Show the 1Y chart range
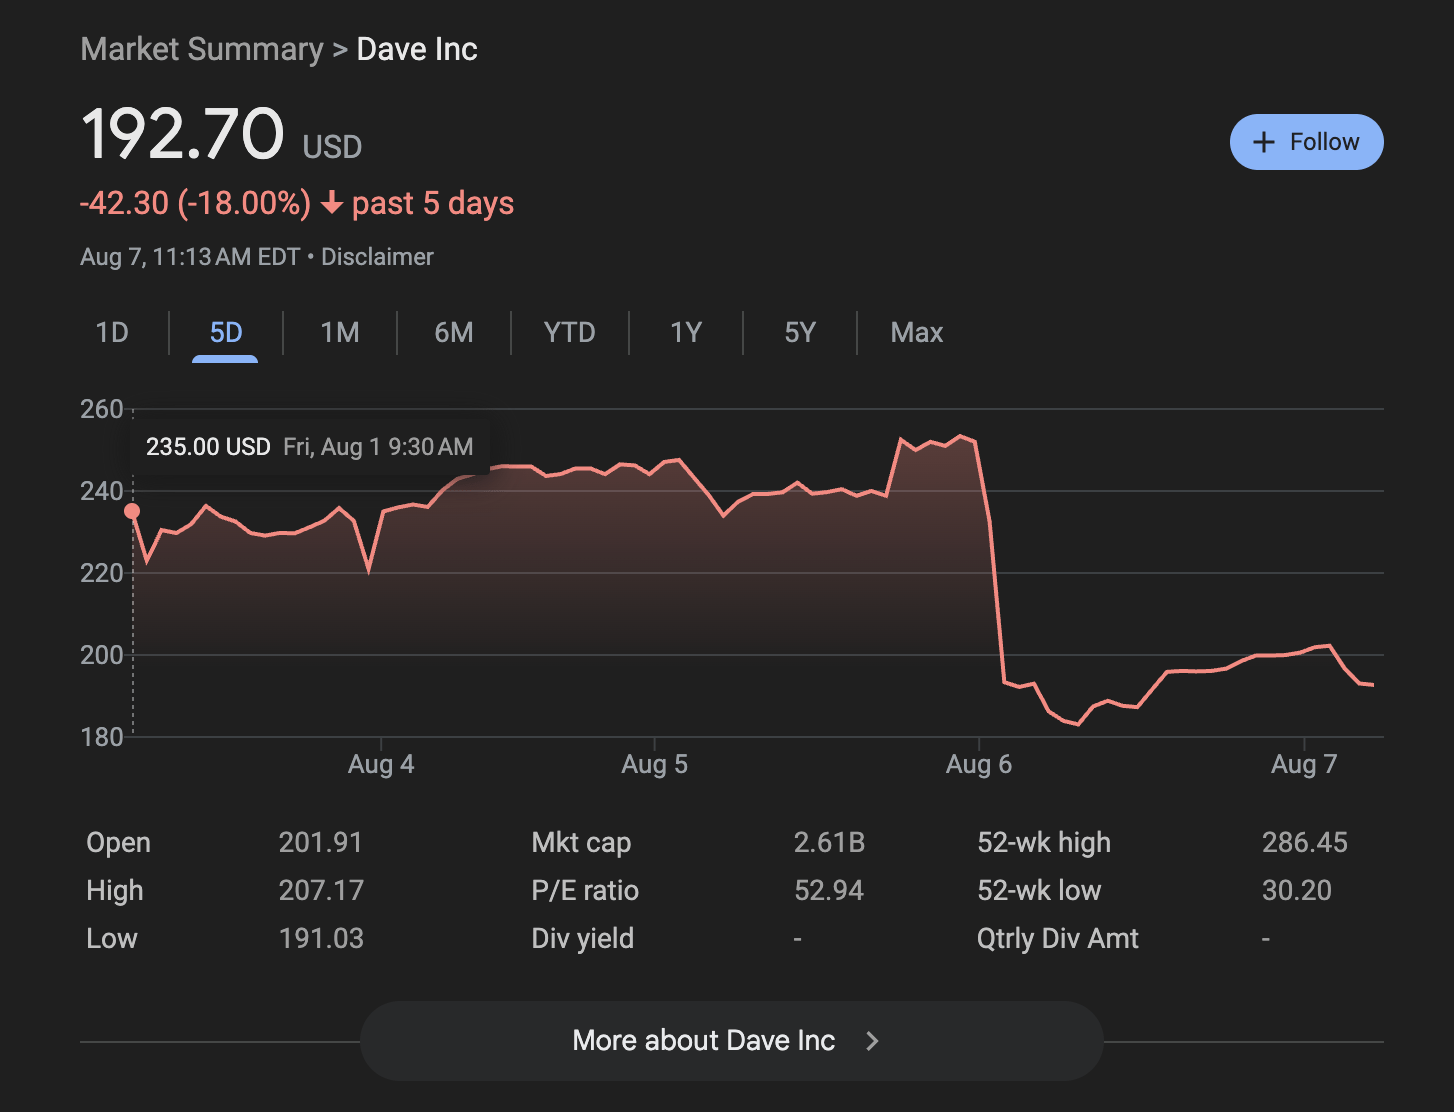The width and height of the screenshot is (1454, 1112). tap(686, 332)
